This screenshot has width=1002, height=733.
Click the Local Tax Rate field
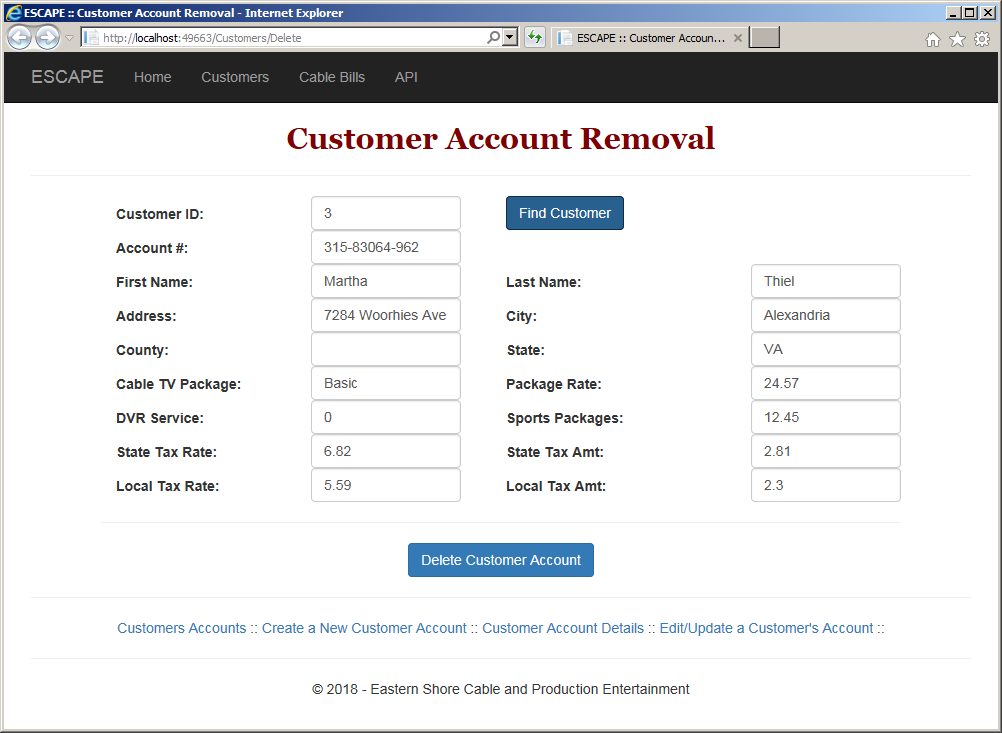(x=386, y=485)
